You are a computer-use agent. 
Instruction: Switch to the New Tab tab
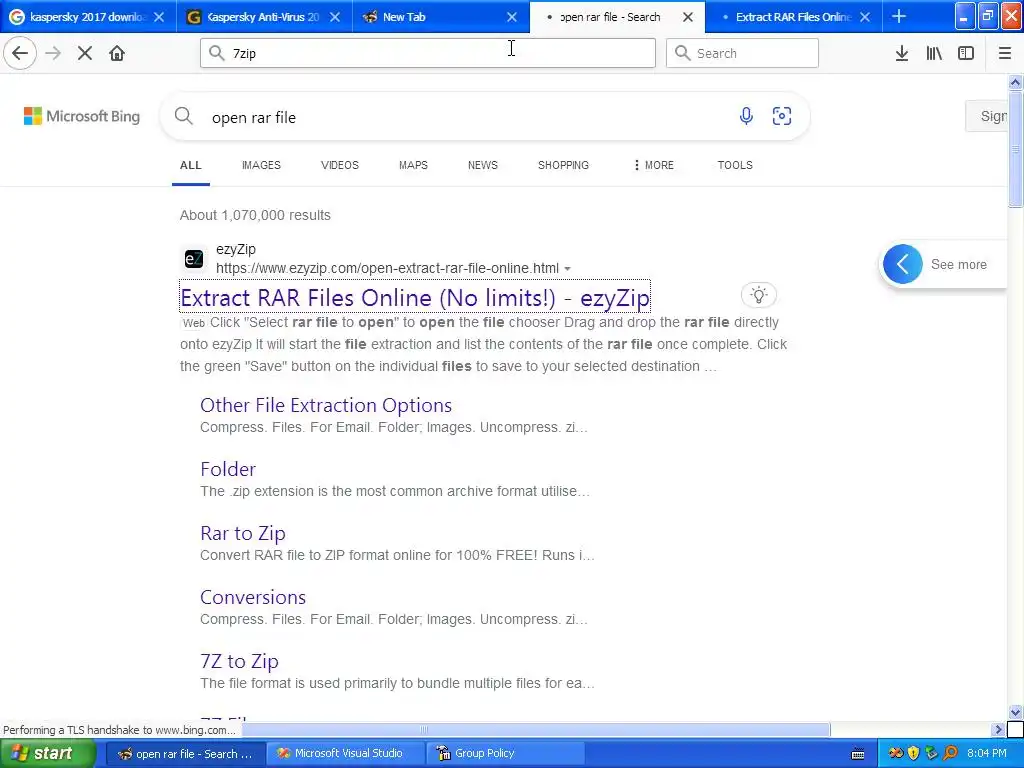[x=441, y=17]
